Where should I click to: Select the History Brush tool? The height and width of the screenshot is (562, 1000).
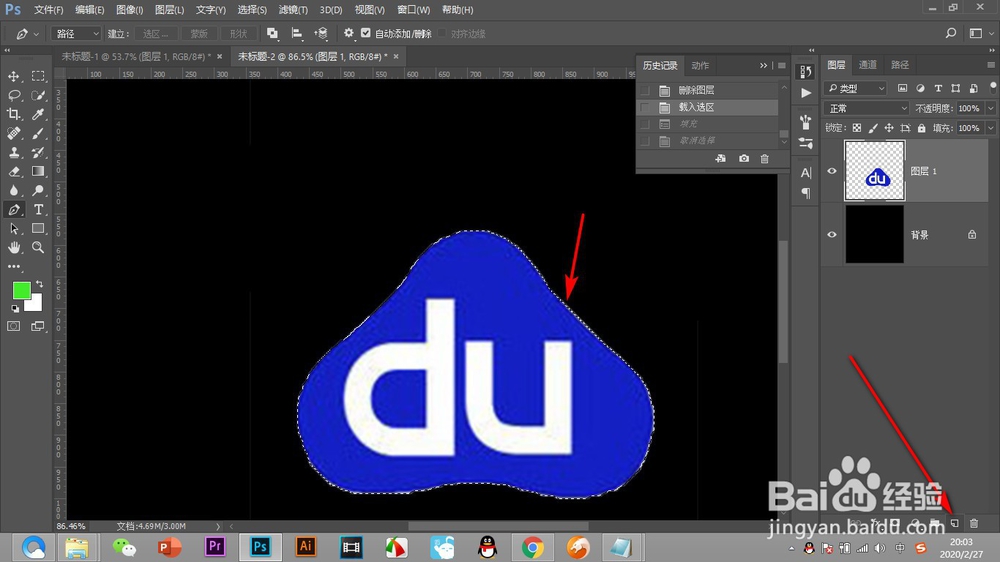pyautogui.click(x=38, y=152)
